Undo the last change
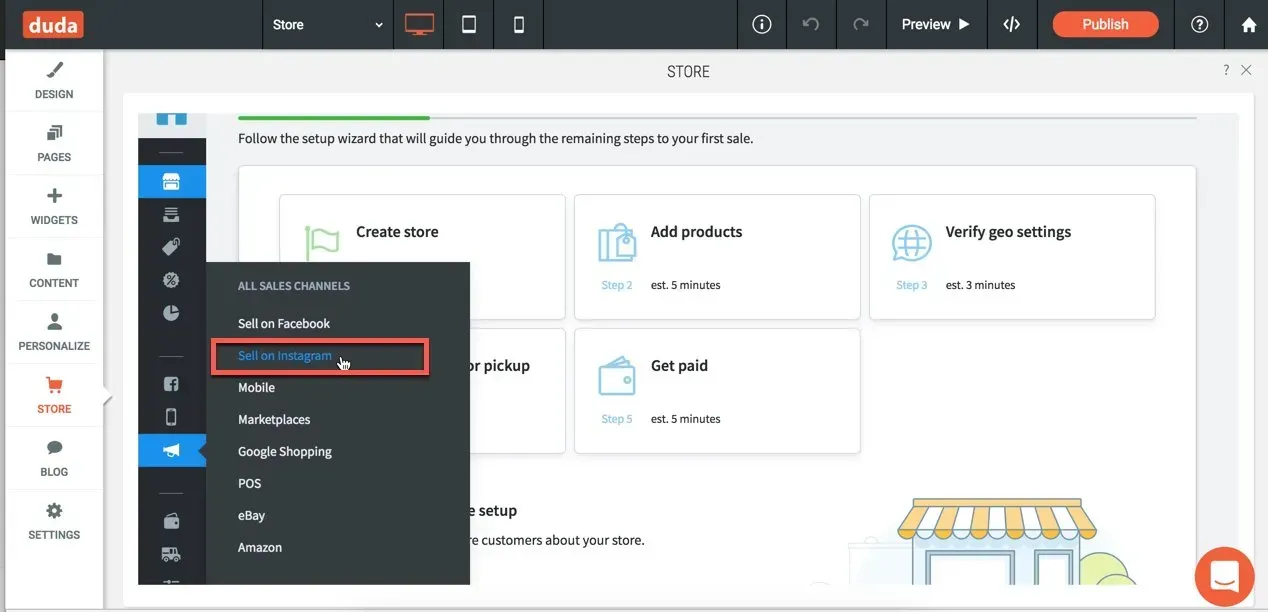Viewport: 1268px width, 612px height. click(811, 25)
